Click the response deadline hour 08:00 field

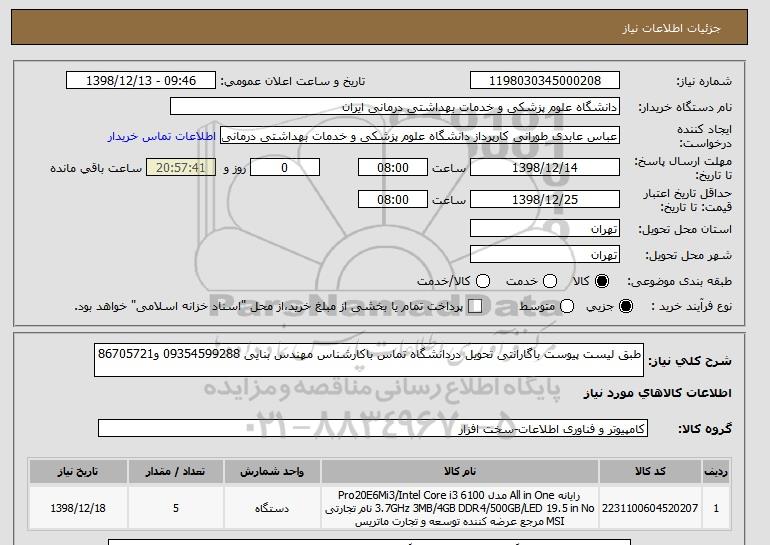click(393, 167)
